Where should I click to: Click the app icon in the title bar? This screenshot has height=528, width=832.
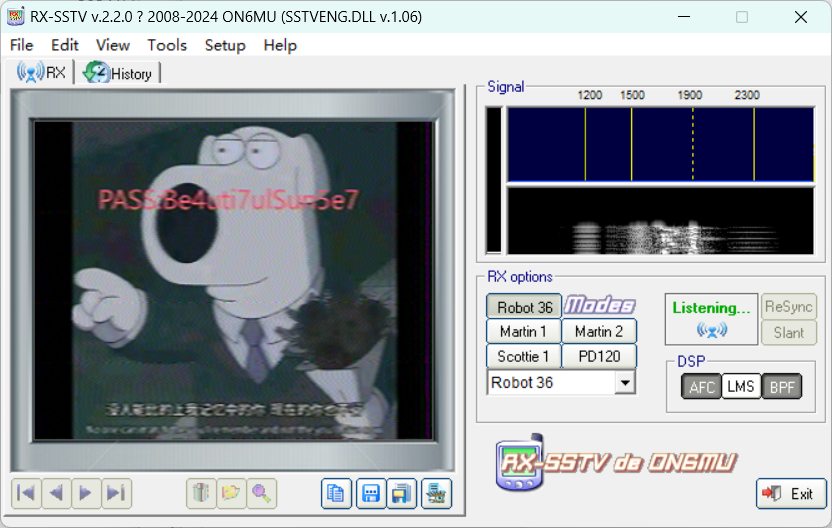(x=16, y=16)
